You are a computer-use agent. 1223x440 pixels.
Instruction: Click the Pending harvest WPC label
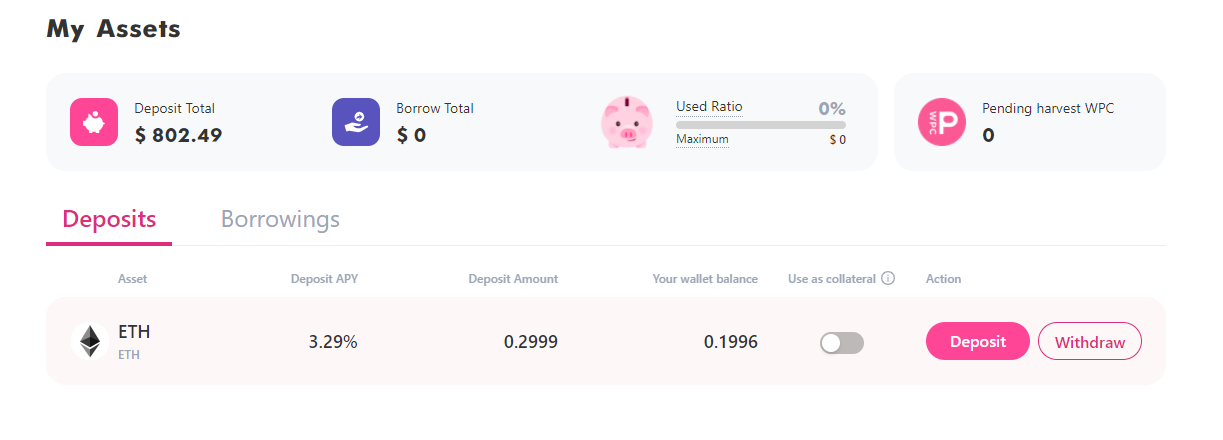1048,109
